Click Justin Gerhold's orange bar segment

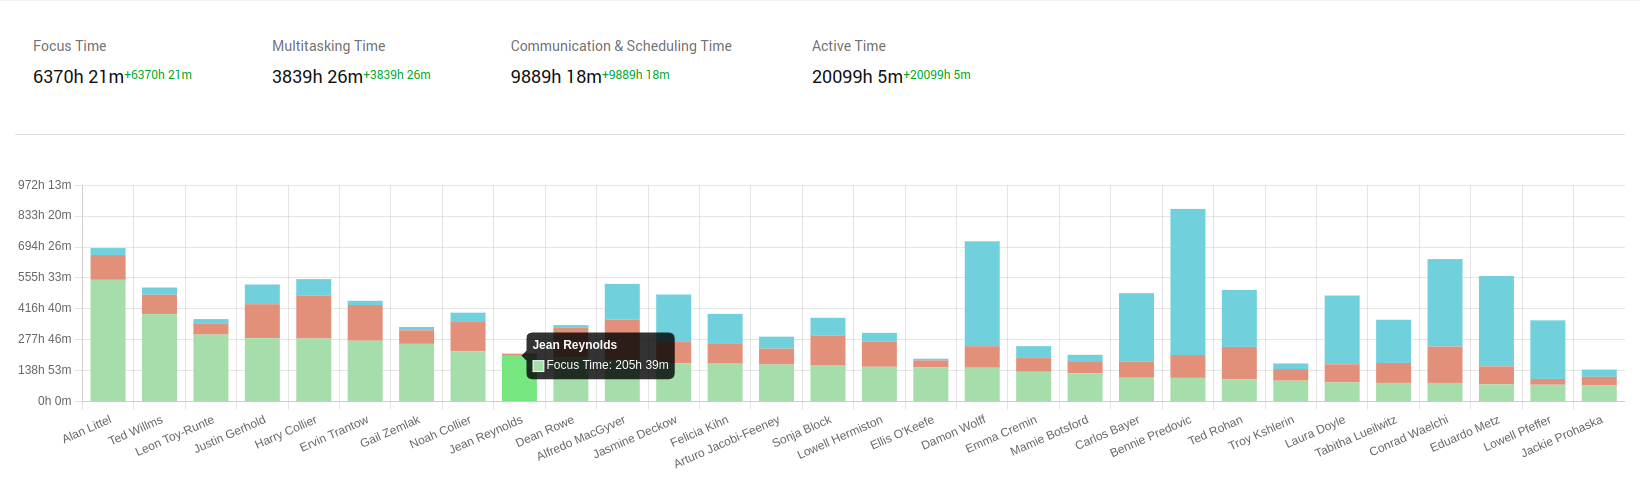click(262, 321)
